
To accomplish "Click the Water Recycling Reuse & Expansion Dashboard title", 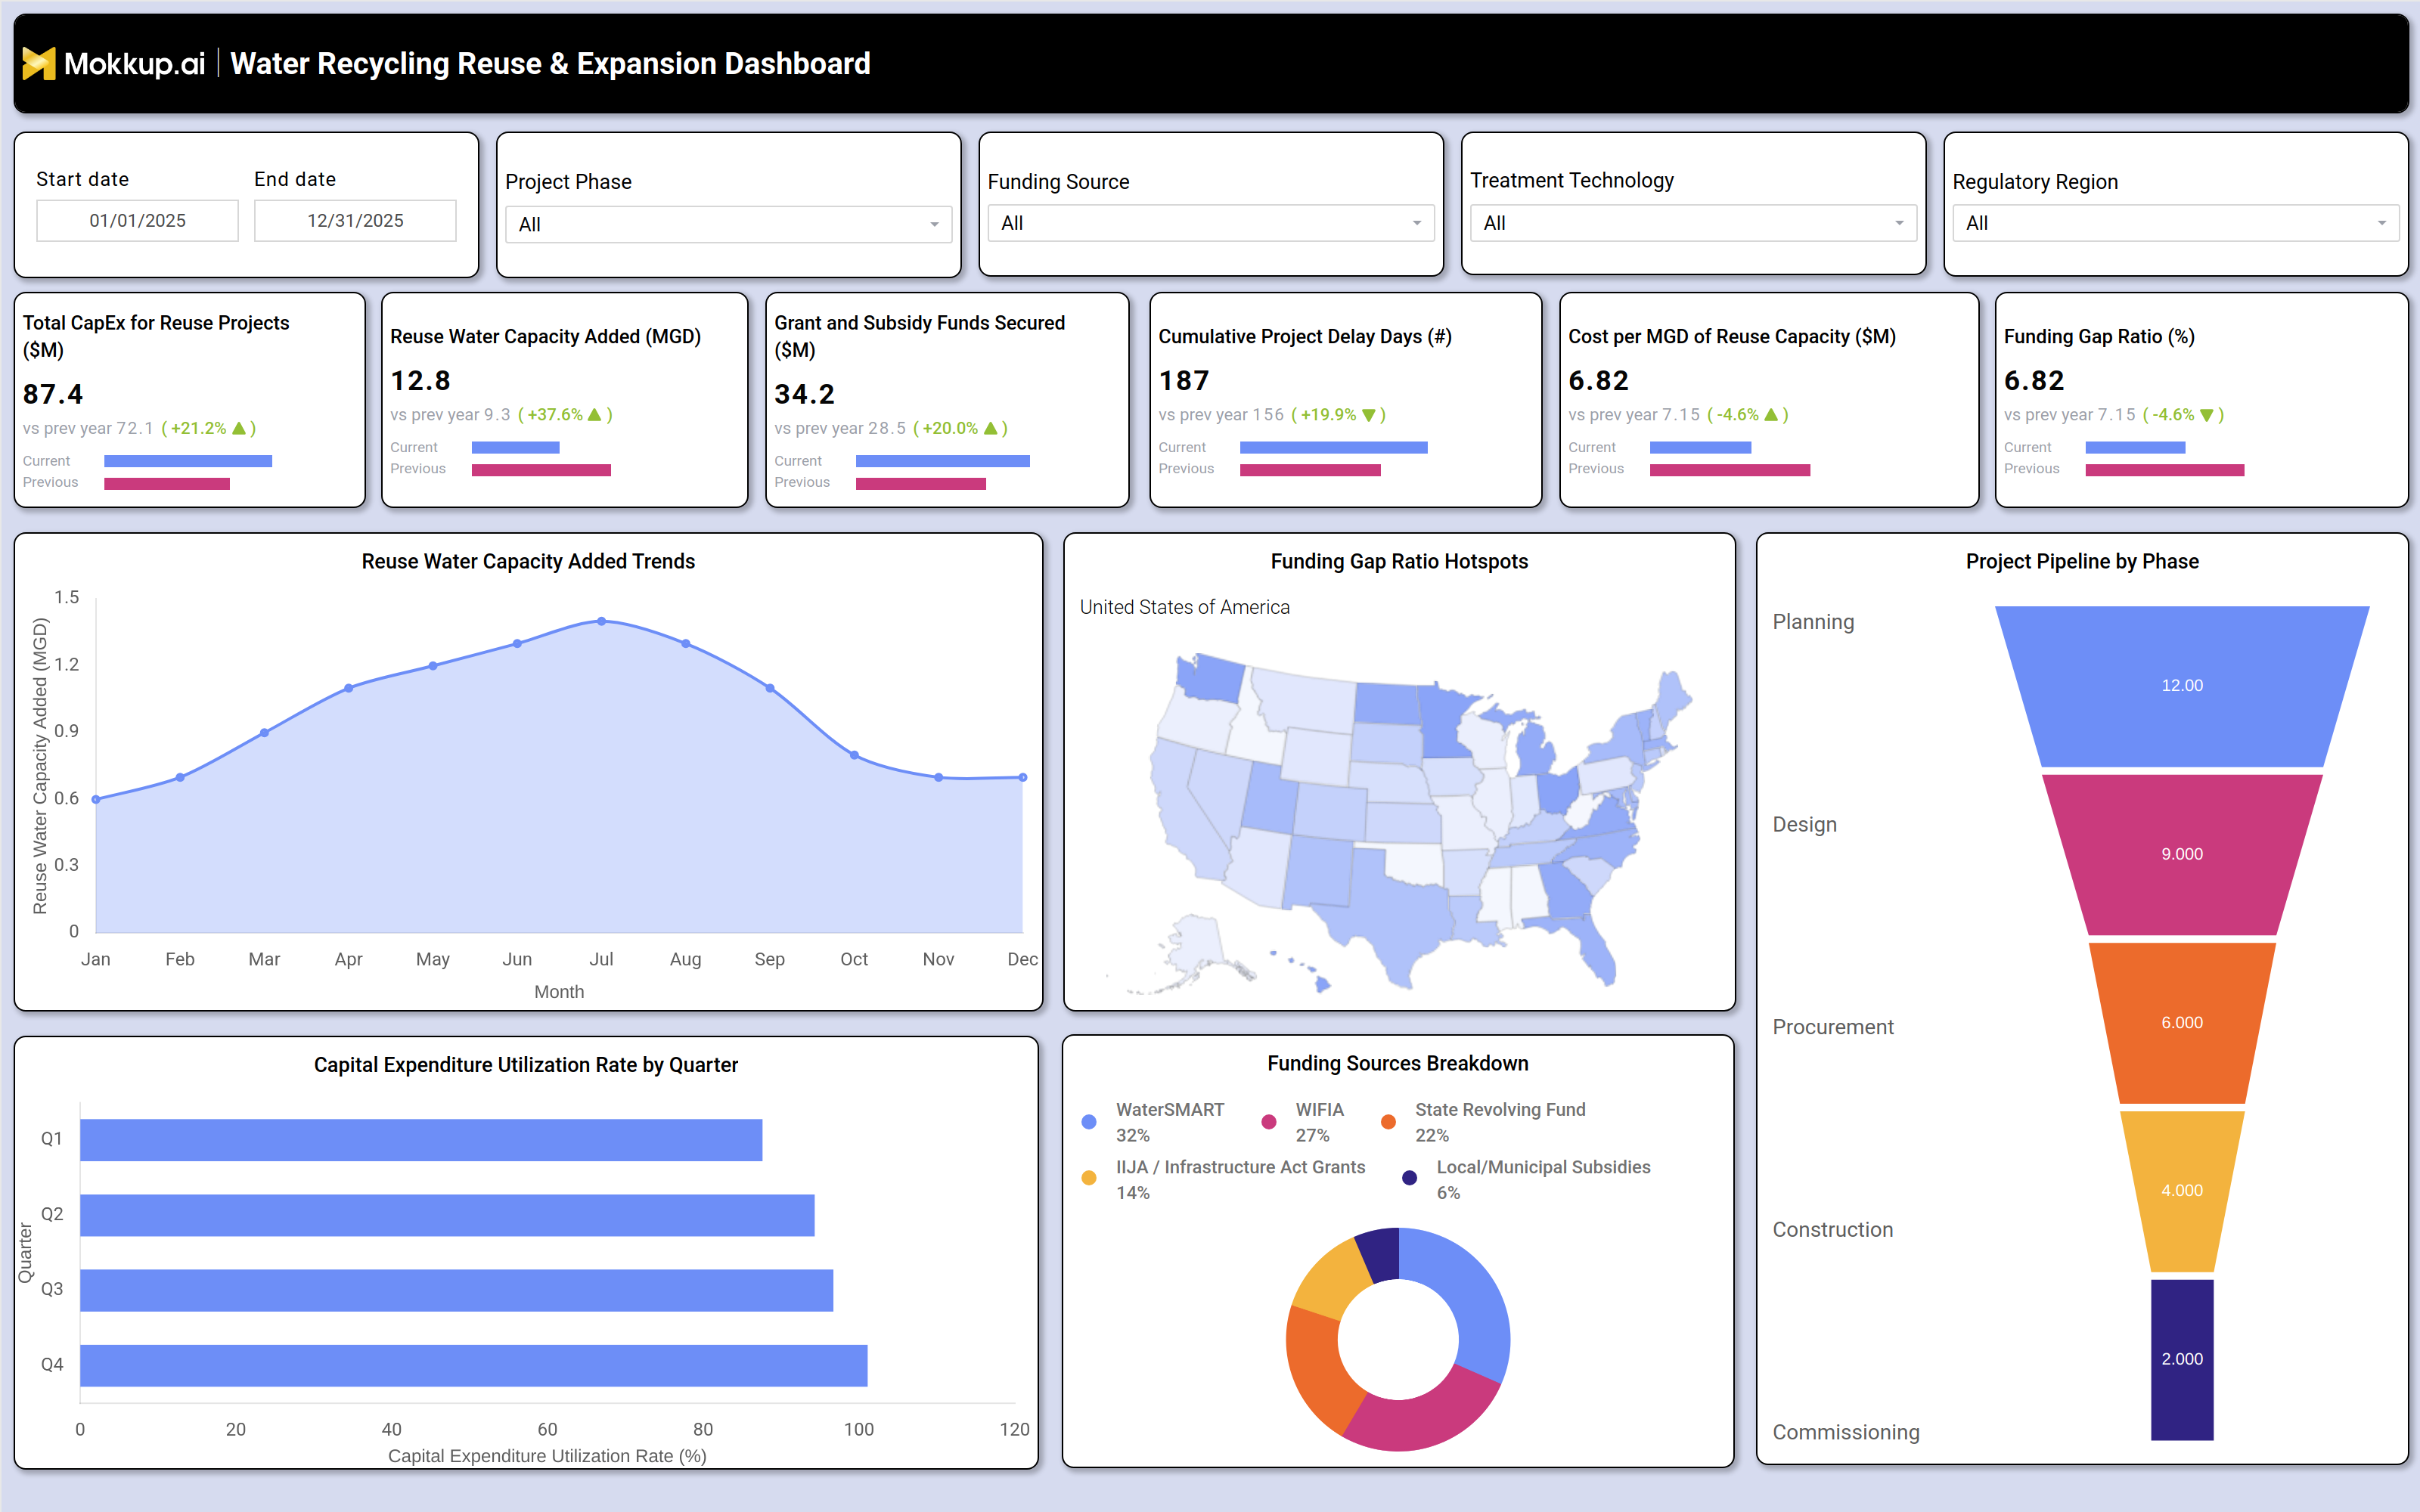I will pyautogui.click(x=550, y=64).
